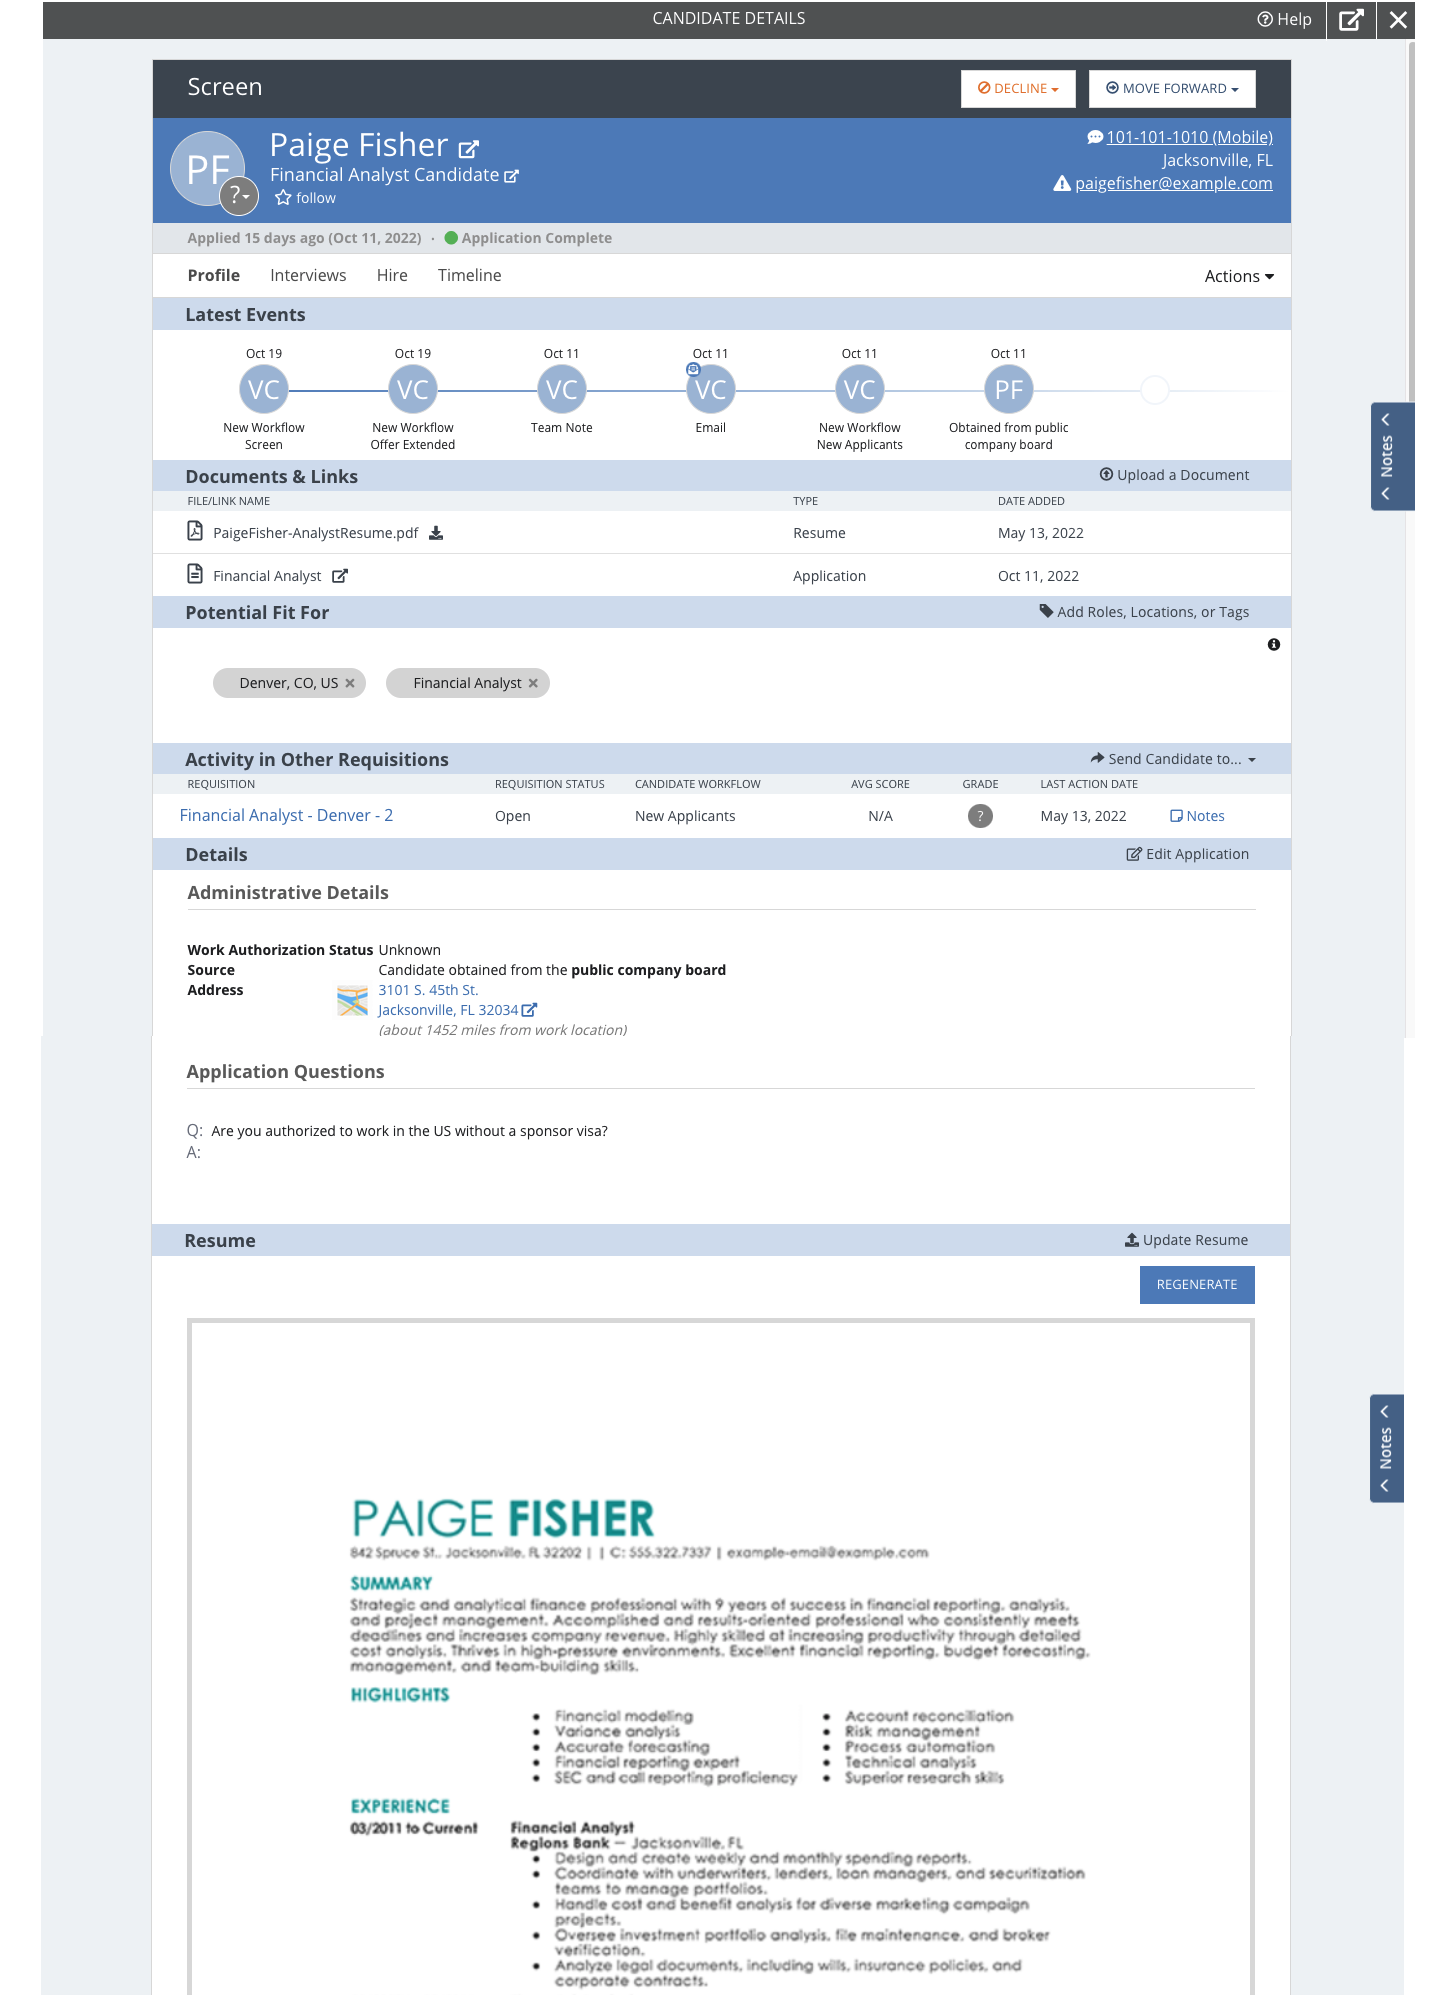Click the PDF file icon for resume
Viewport: 1436px width, 1995px height.
click(195, 531)
